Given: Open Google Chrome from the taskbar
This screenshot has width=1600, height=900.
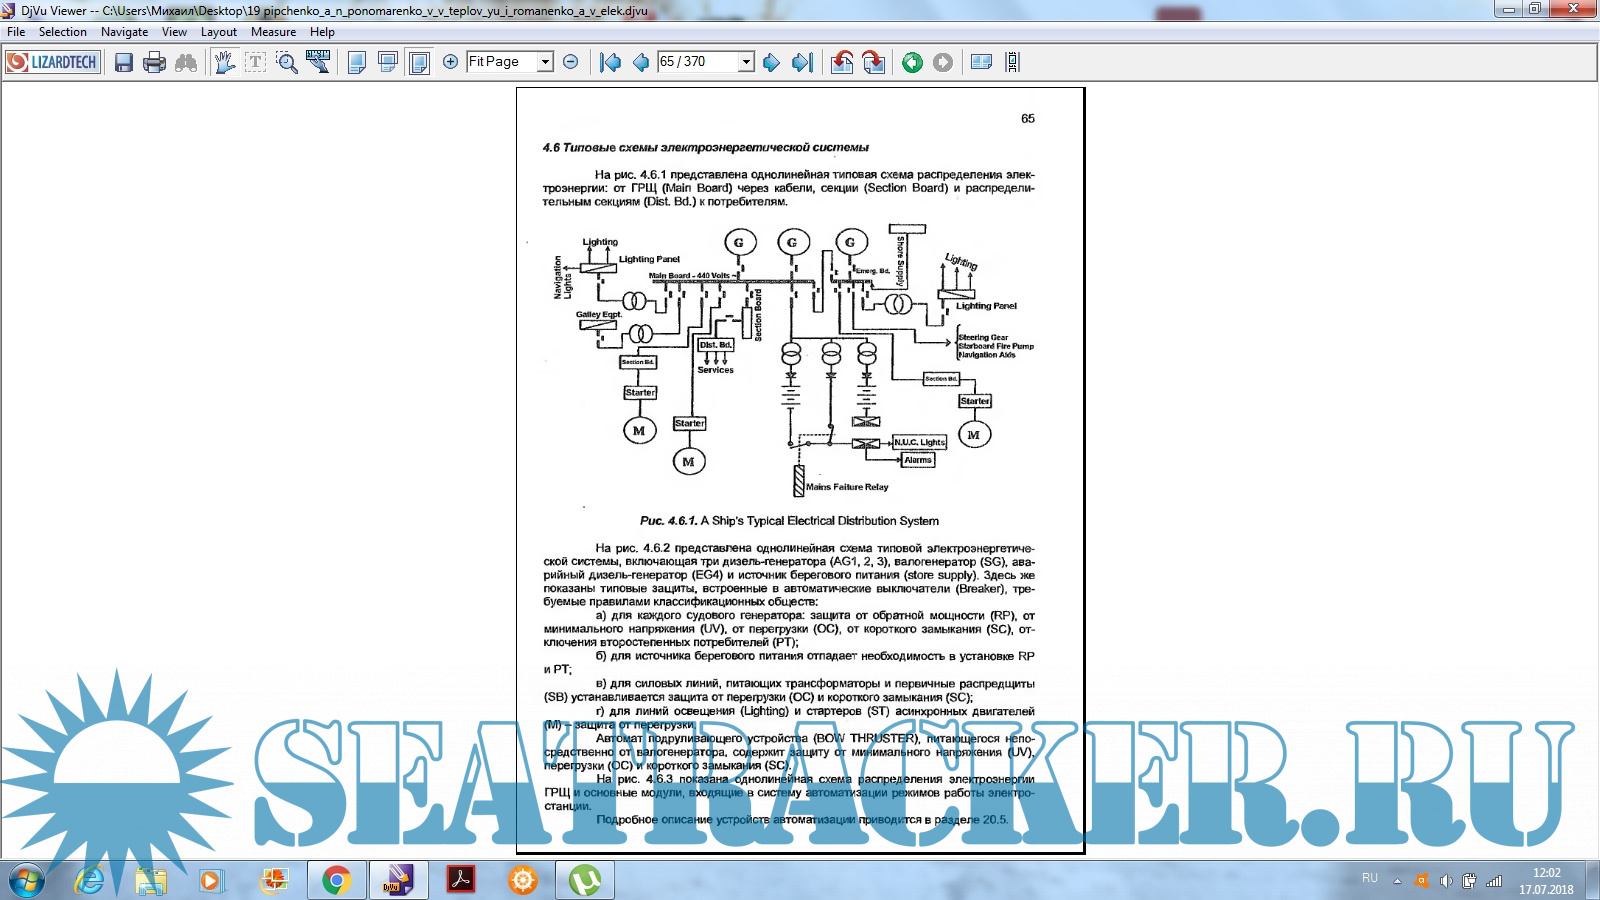Looking at the screenshot, I should point(336,880).
